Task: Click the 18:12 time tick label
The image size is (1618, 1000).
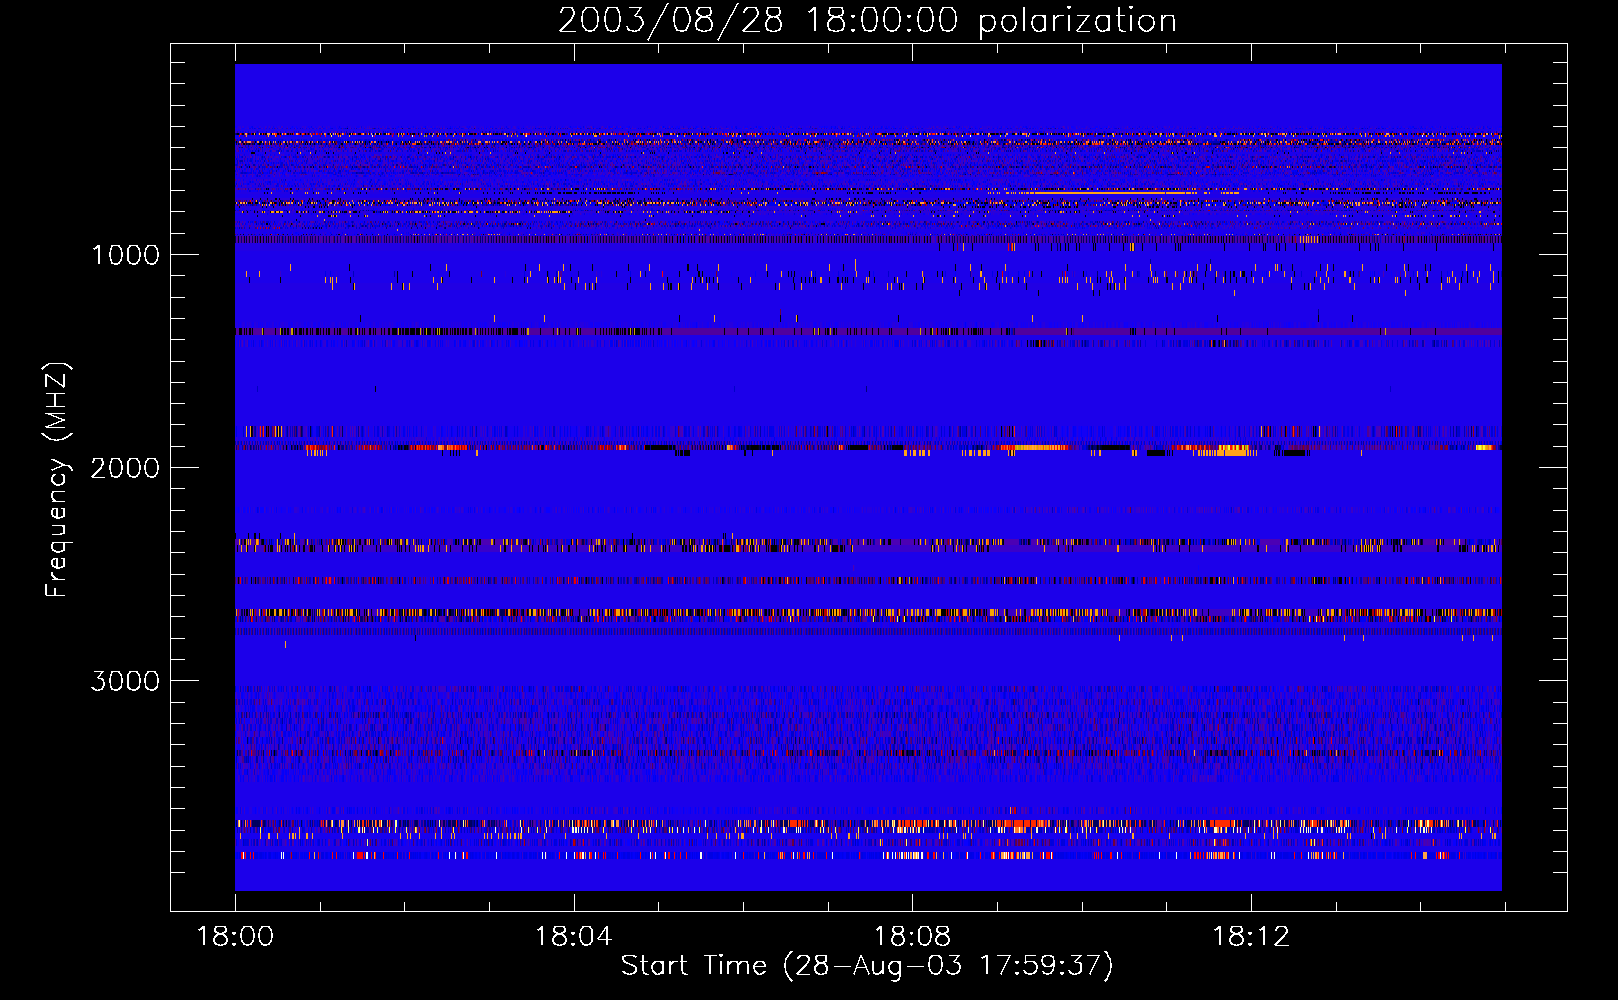Action: coord(1251,937)
